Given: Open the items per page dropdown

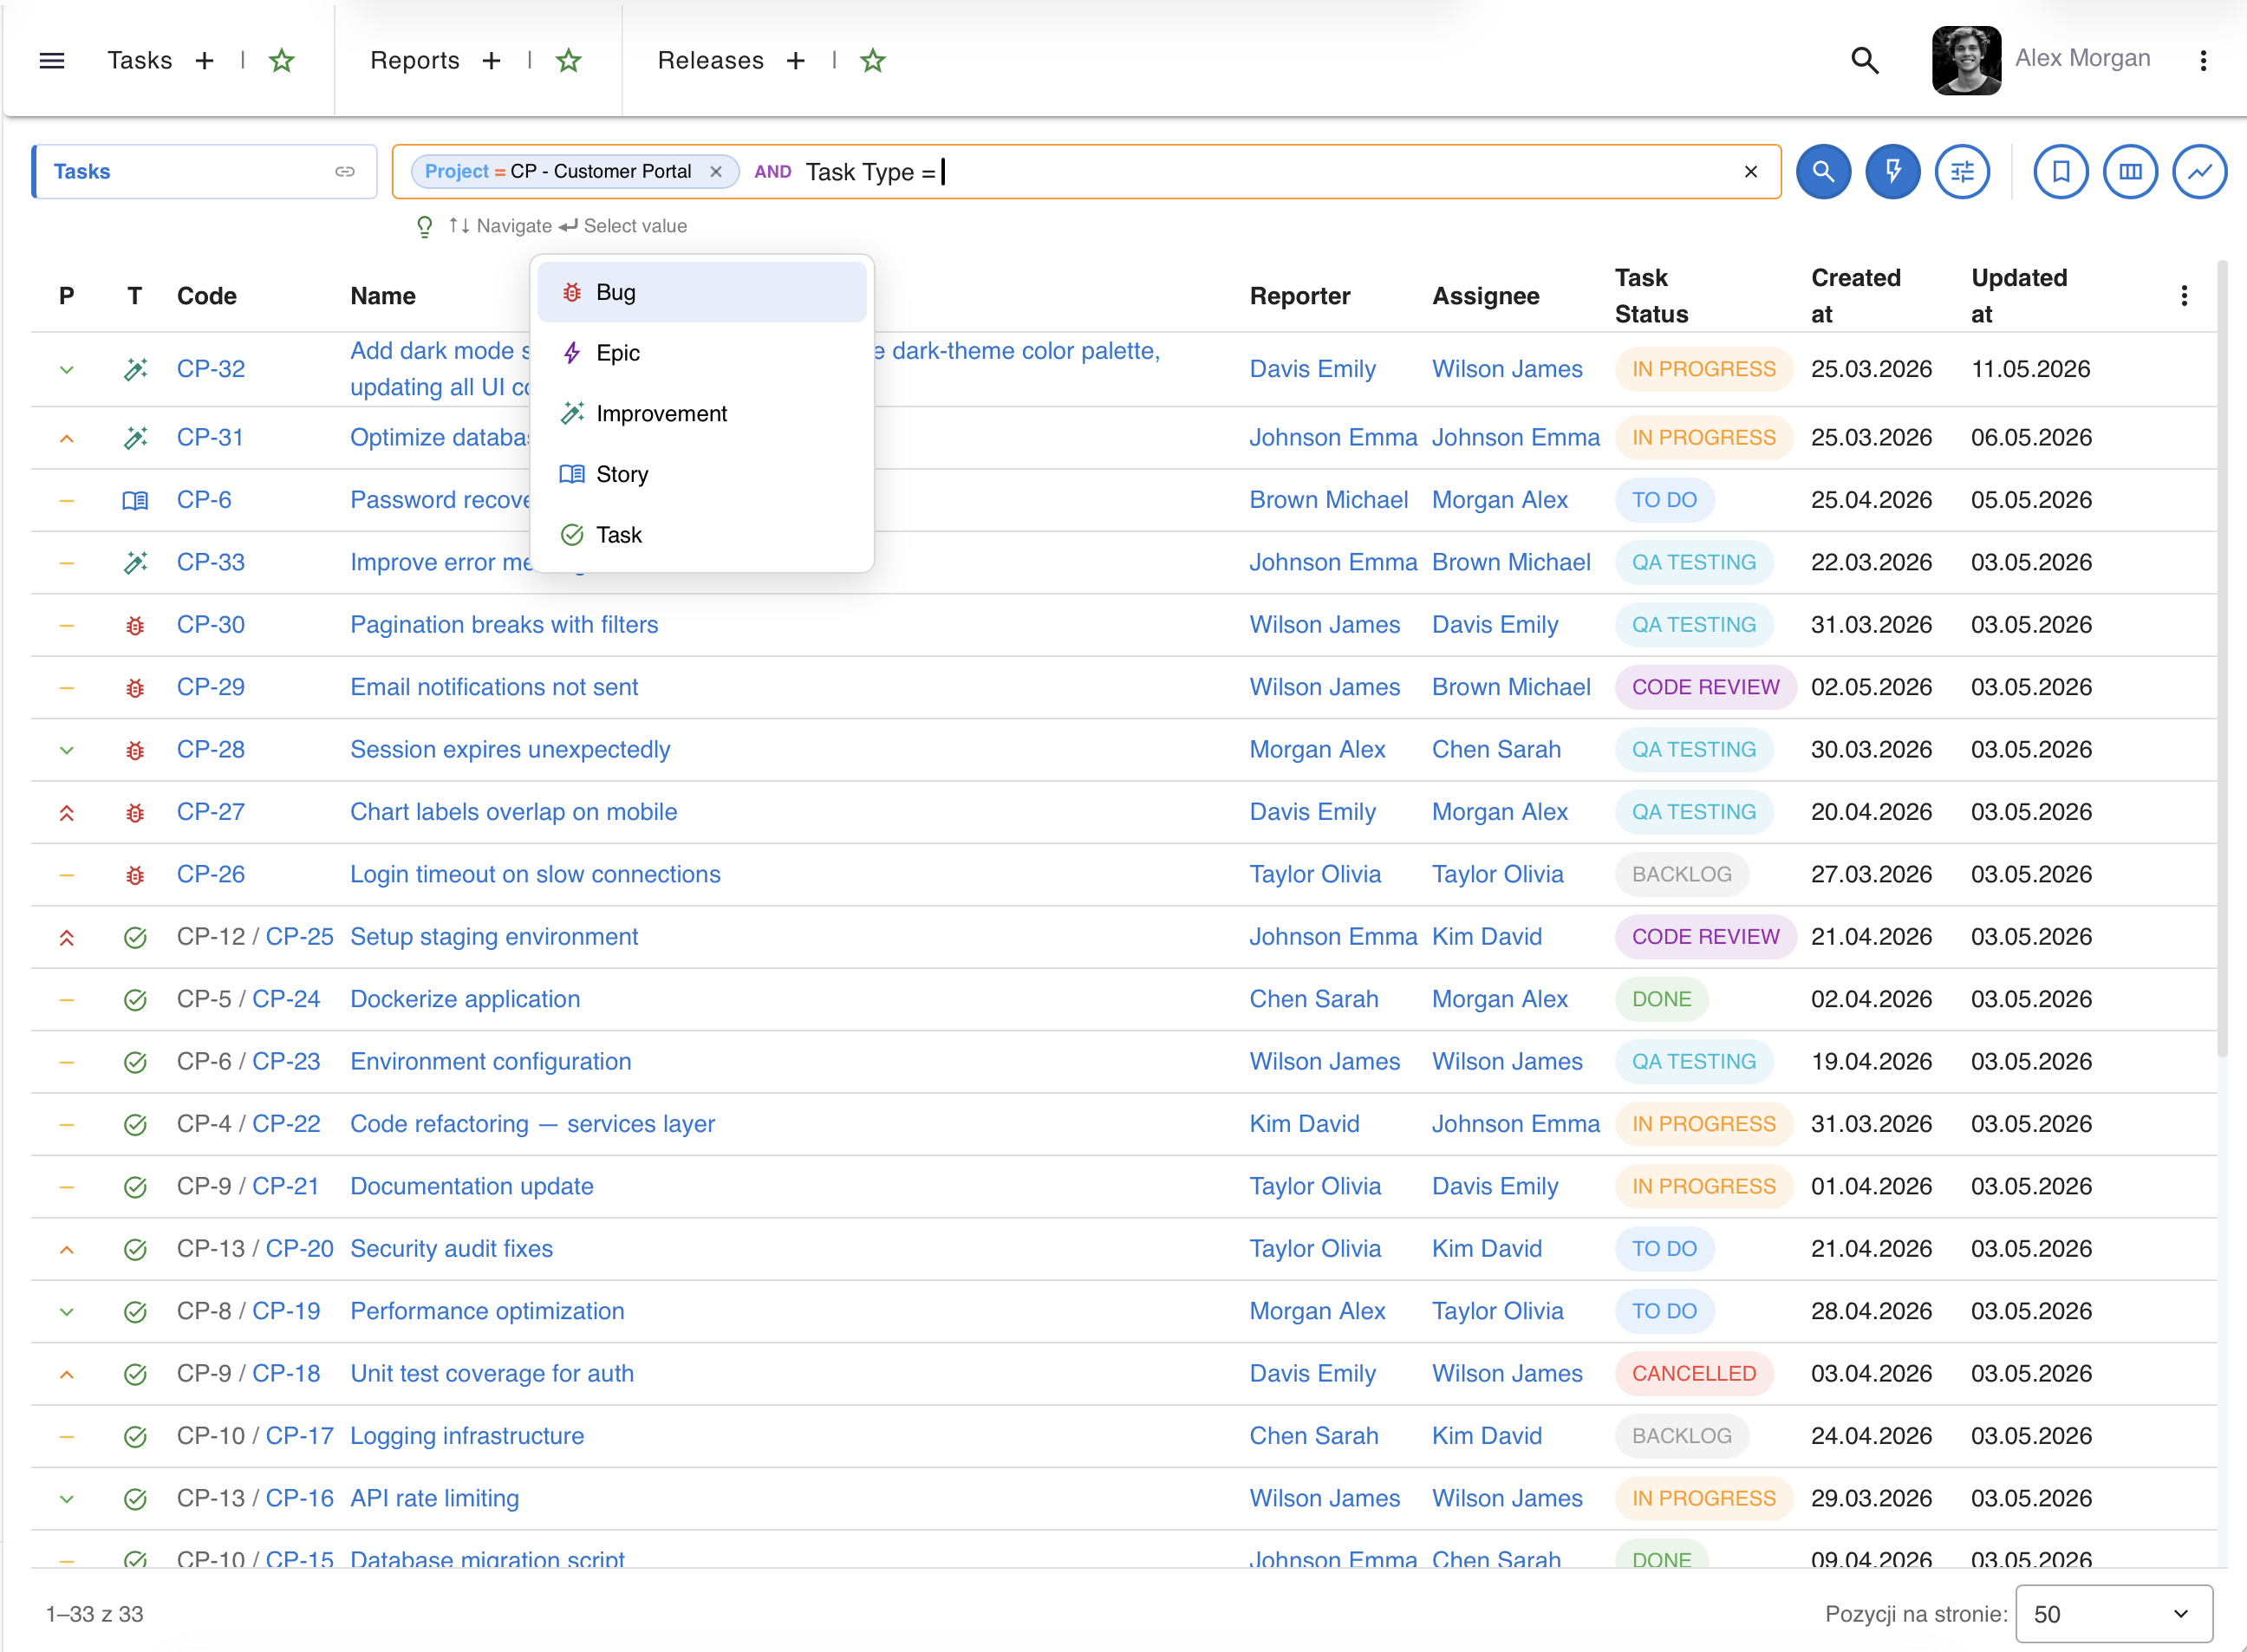Looking at the screenshot, I should pyautogui.click(x=2114, y=1614).
